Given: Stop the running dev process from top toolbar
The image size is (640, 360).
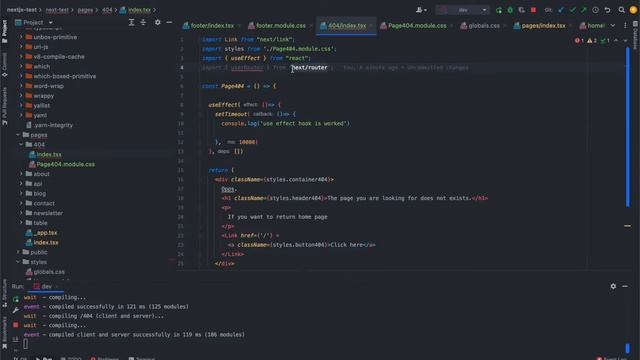Looking at the screenshot, I should pos(533,10).
